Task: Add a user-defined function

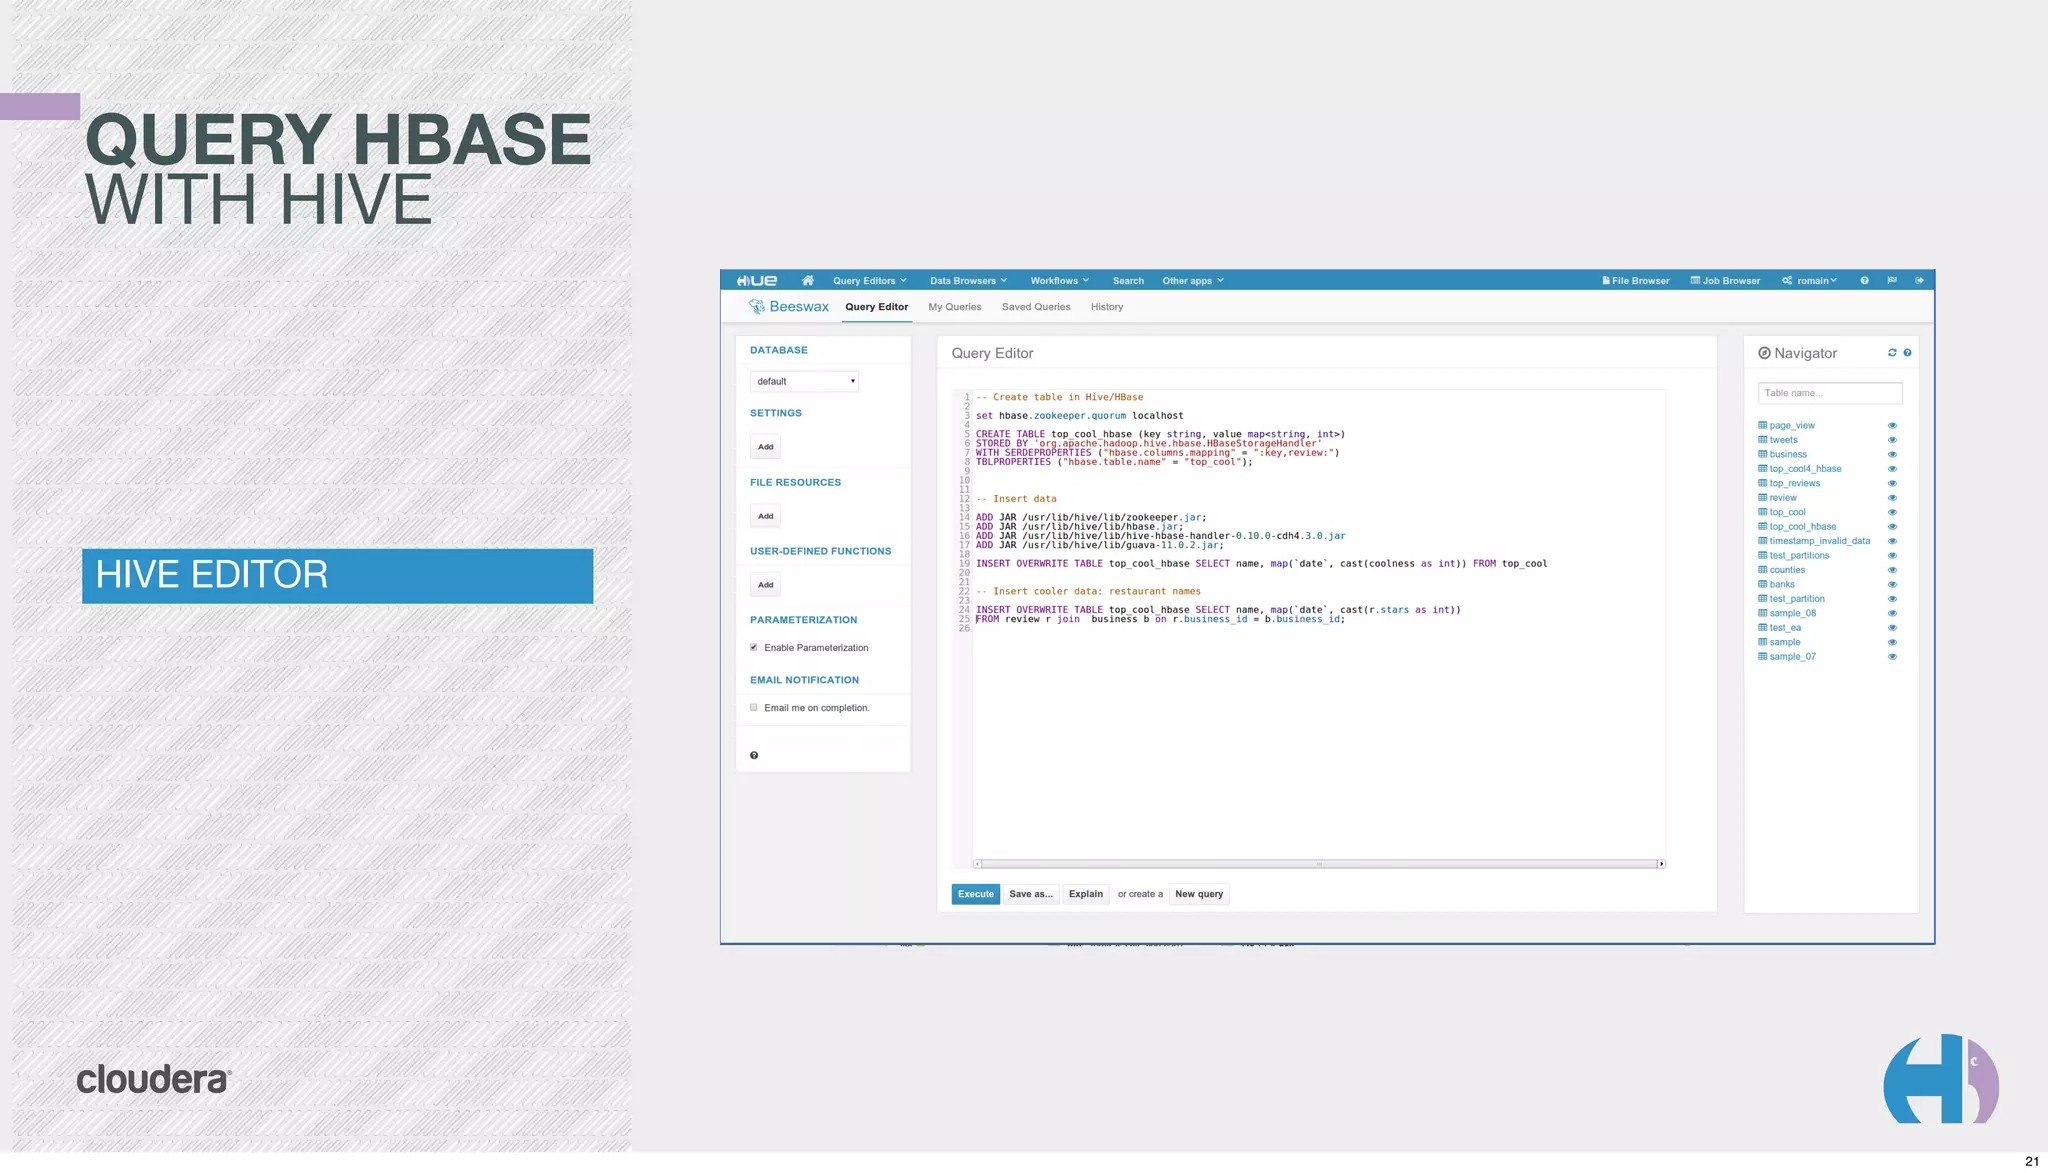Action: 765,585
